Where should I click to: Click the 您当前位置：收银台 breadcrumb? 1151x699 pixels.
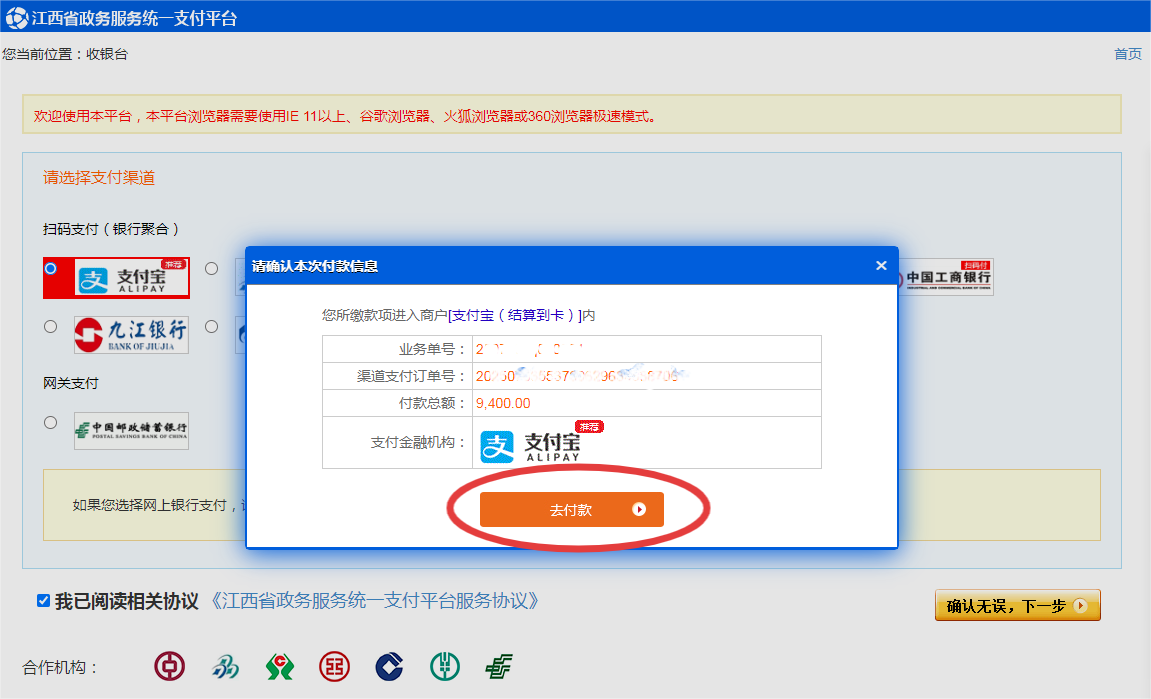[65, 54]
